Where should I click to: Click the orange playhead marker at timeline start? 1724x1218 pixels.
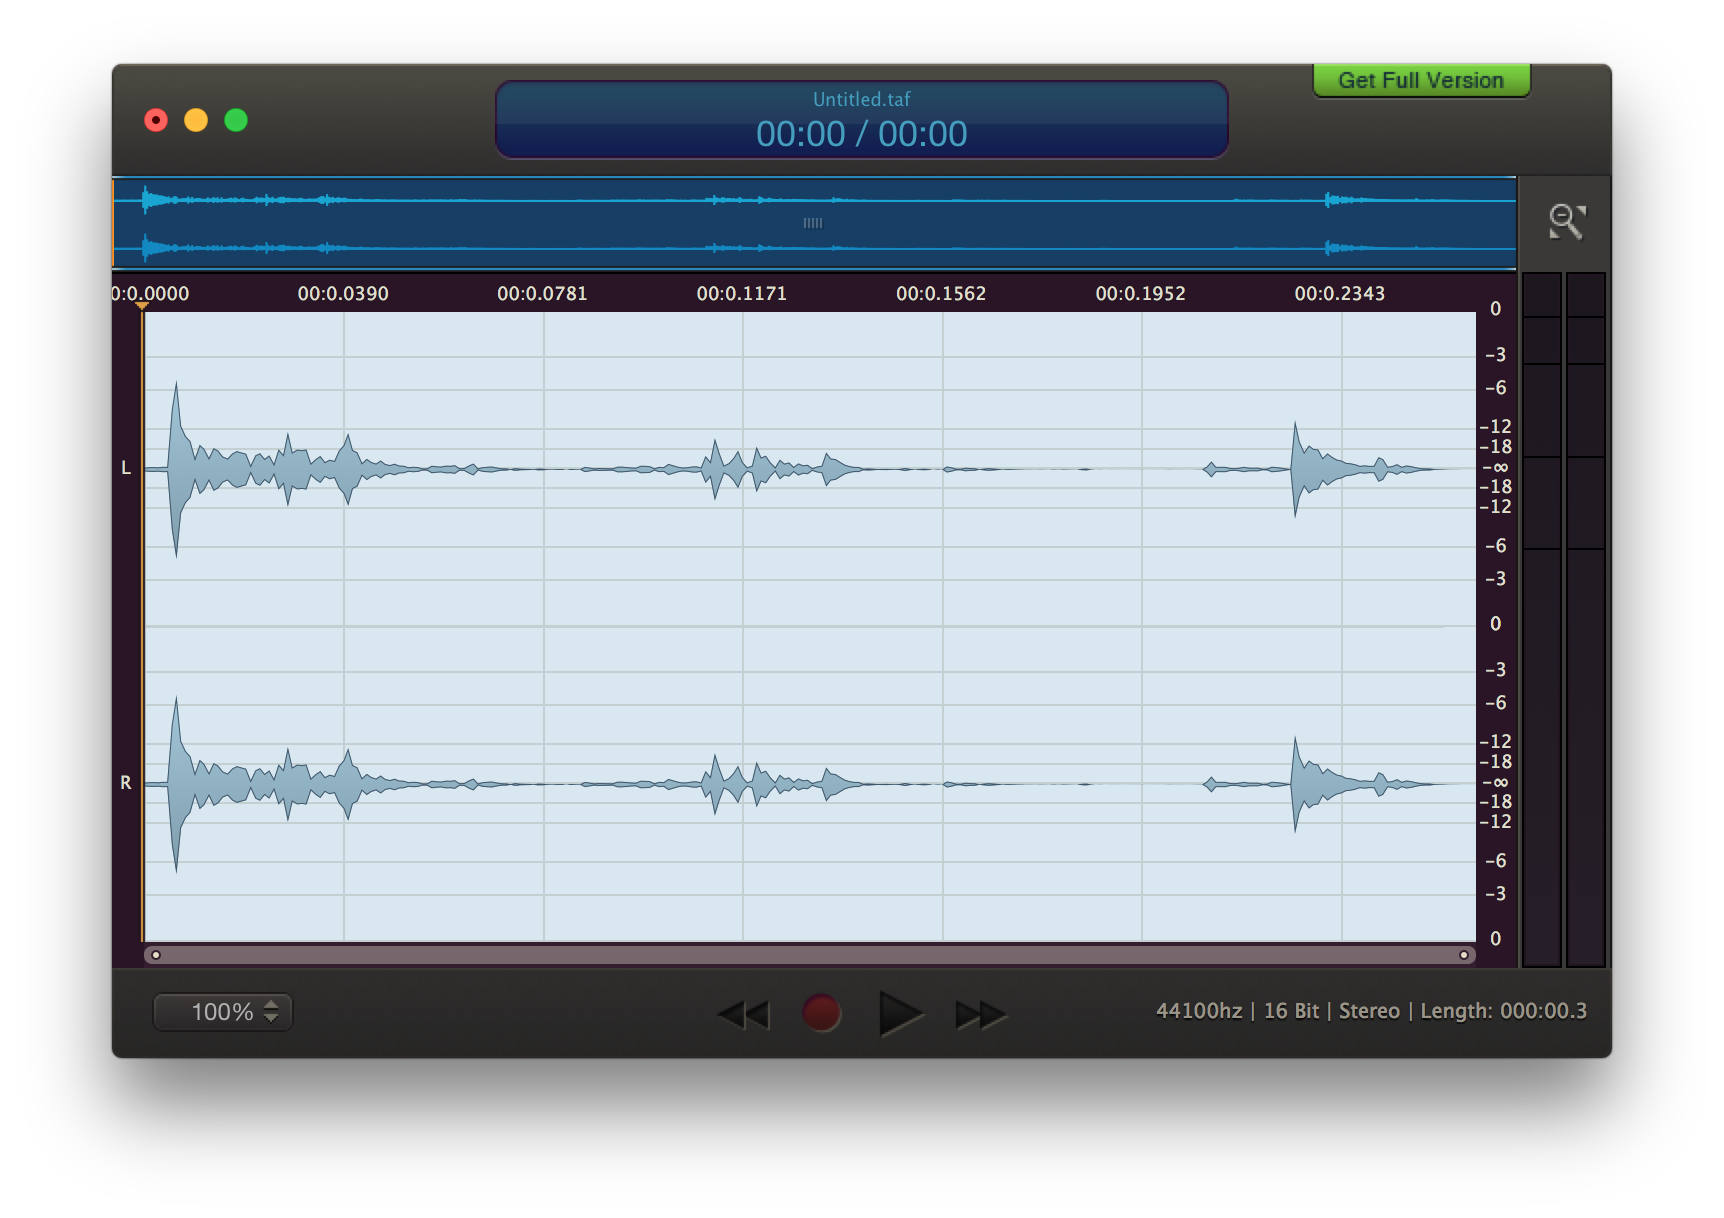pos(142,305)
